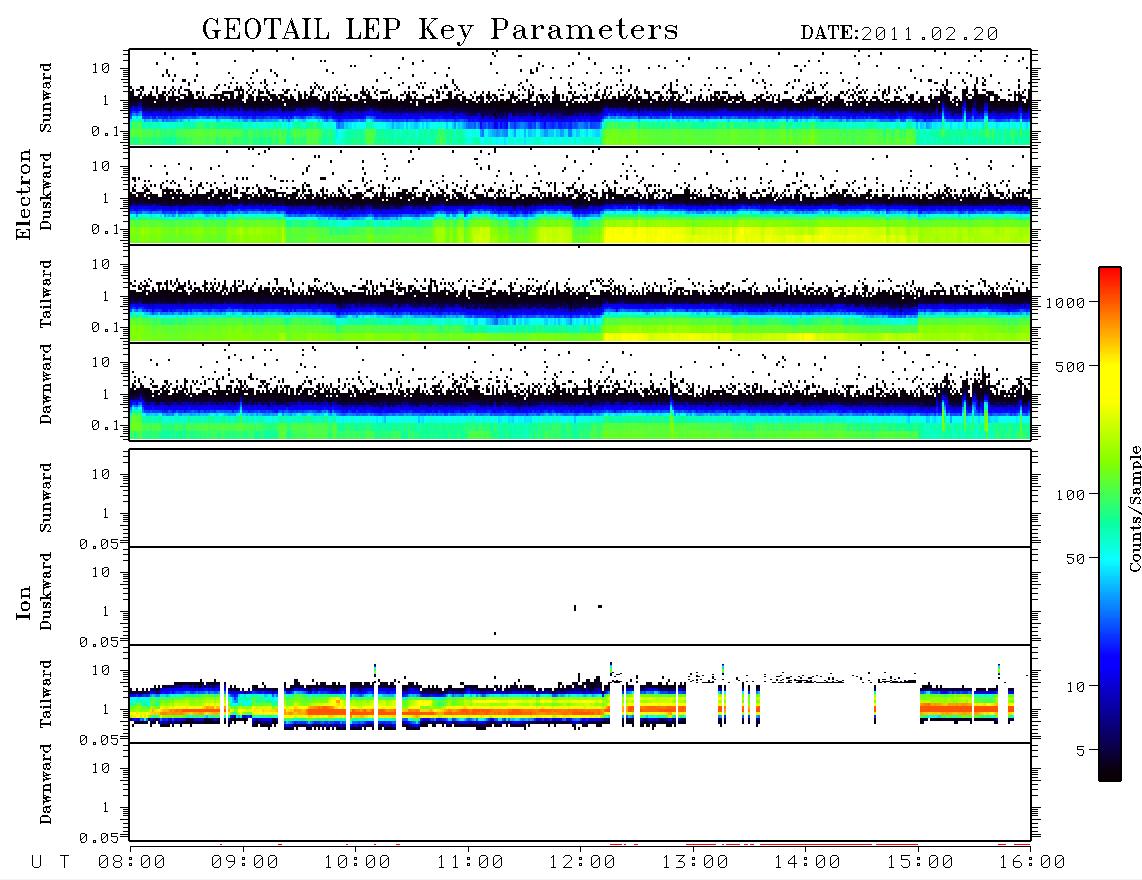Click inside the Electron Dawnward spectrogram panel
This screenshot has width=1142, height=880.
(580, 392)
